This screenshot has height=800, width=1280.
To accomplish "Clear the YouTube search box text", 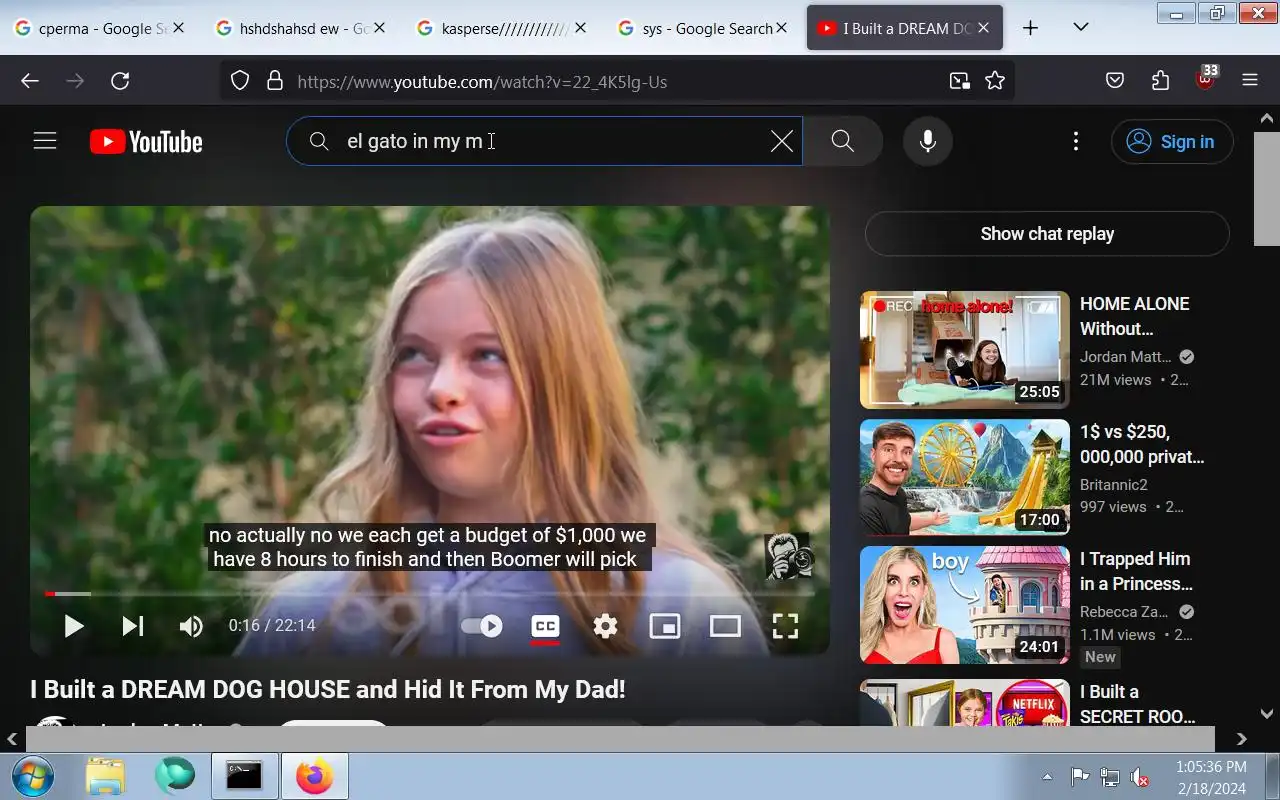I will point(782,141).
